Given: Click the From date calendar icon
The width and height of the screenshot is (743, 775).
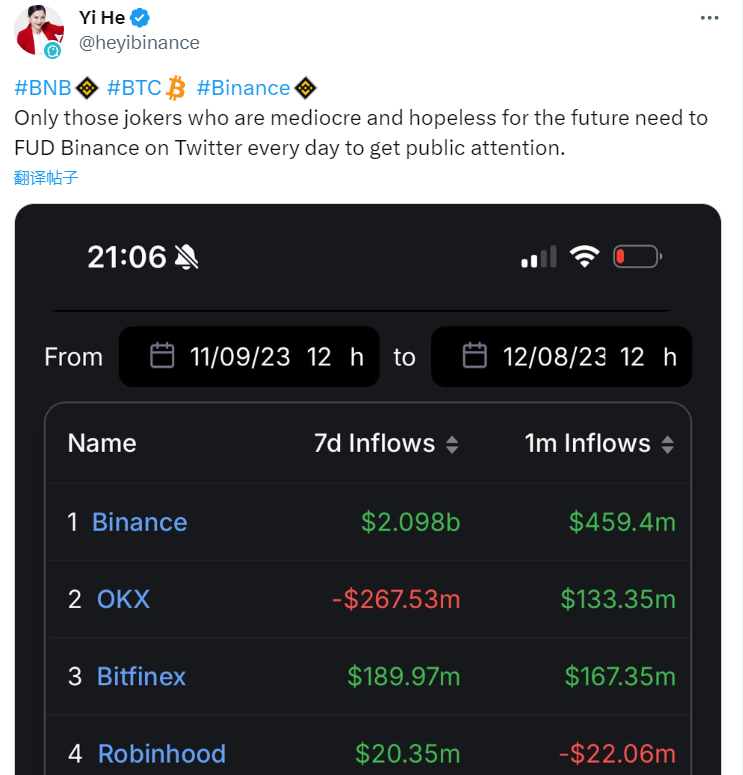Looking at the screenshot, I should pos(162,356).
